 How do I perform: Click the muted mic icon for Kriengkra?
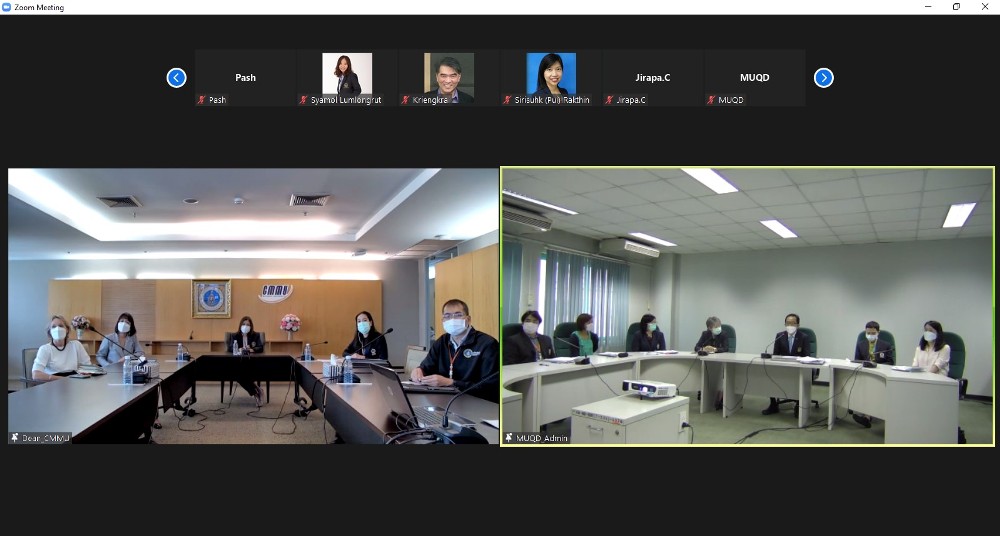pyautogui.click(x=406, y=100)
